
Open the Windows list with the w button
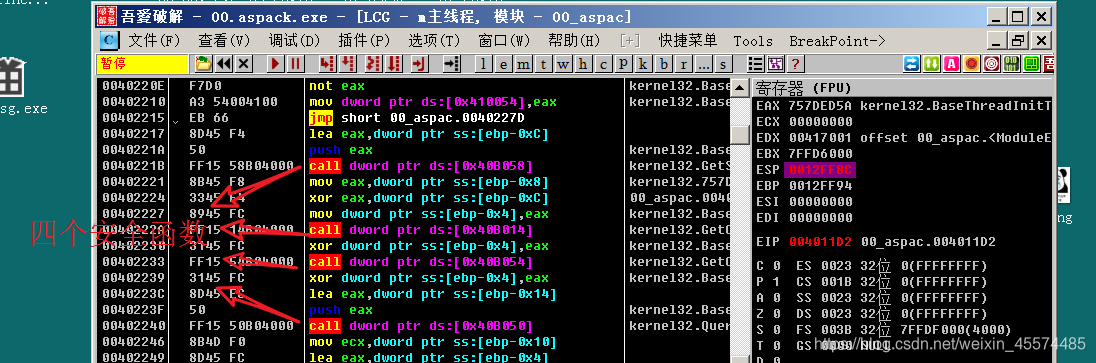[563, 64]
